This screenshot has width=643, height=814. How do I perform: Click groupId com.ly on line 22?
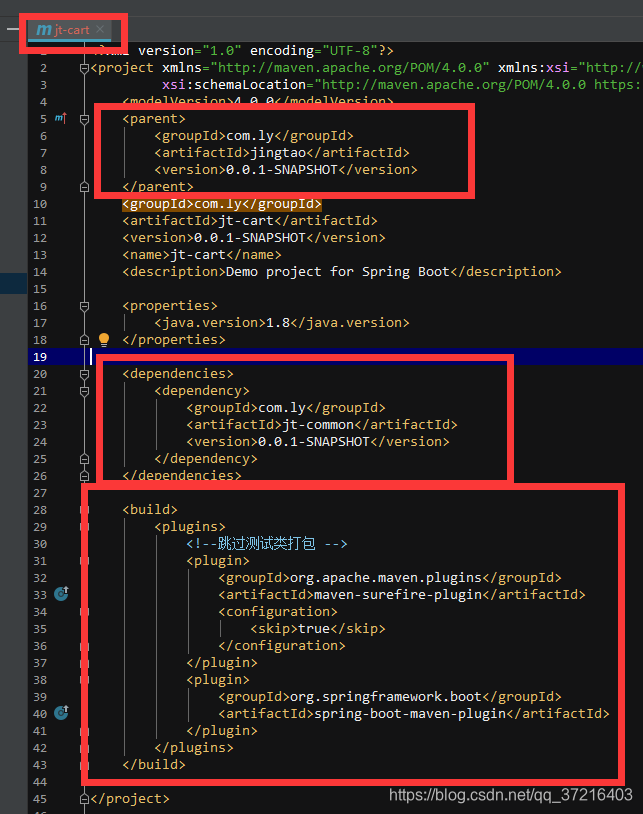coord(286,408)
